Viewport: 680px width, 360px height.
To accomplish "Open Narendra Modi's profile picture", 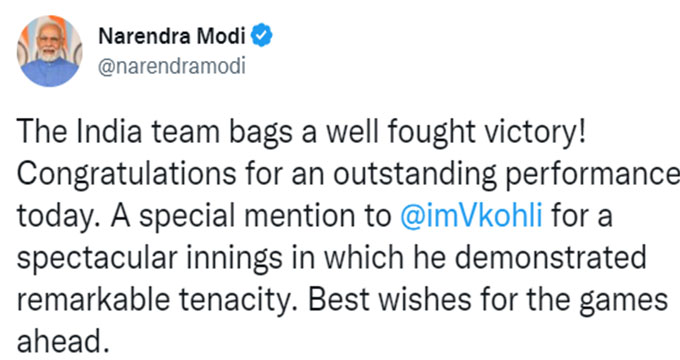I will point(49,51).
